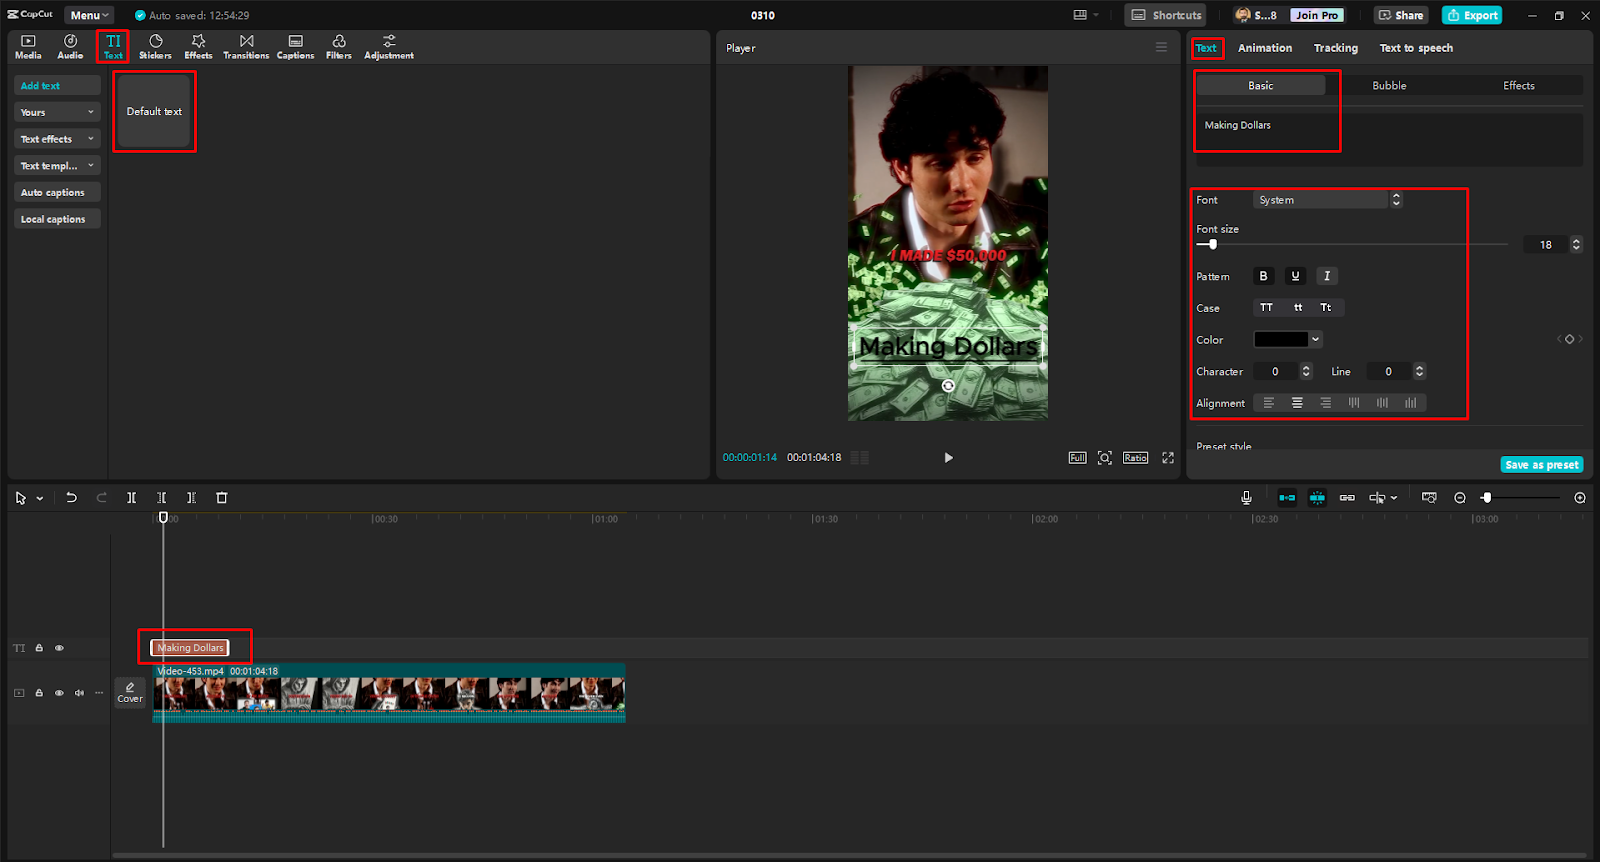This screenshot has height=862, width=1600.
Task: Toggle bold text pattern
Action: (1263, 276)
